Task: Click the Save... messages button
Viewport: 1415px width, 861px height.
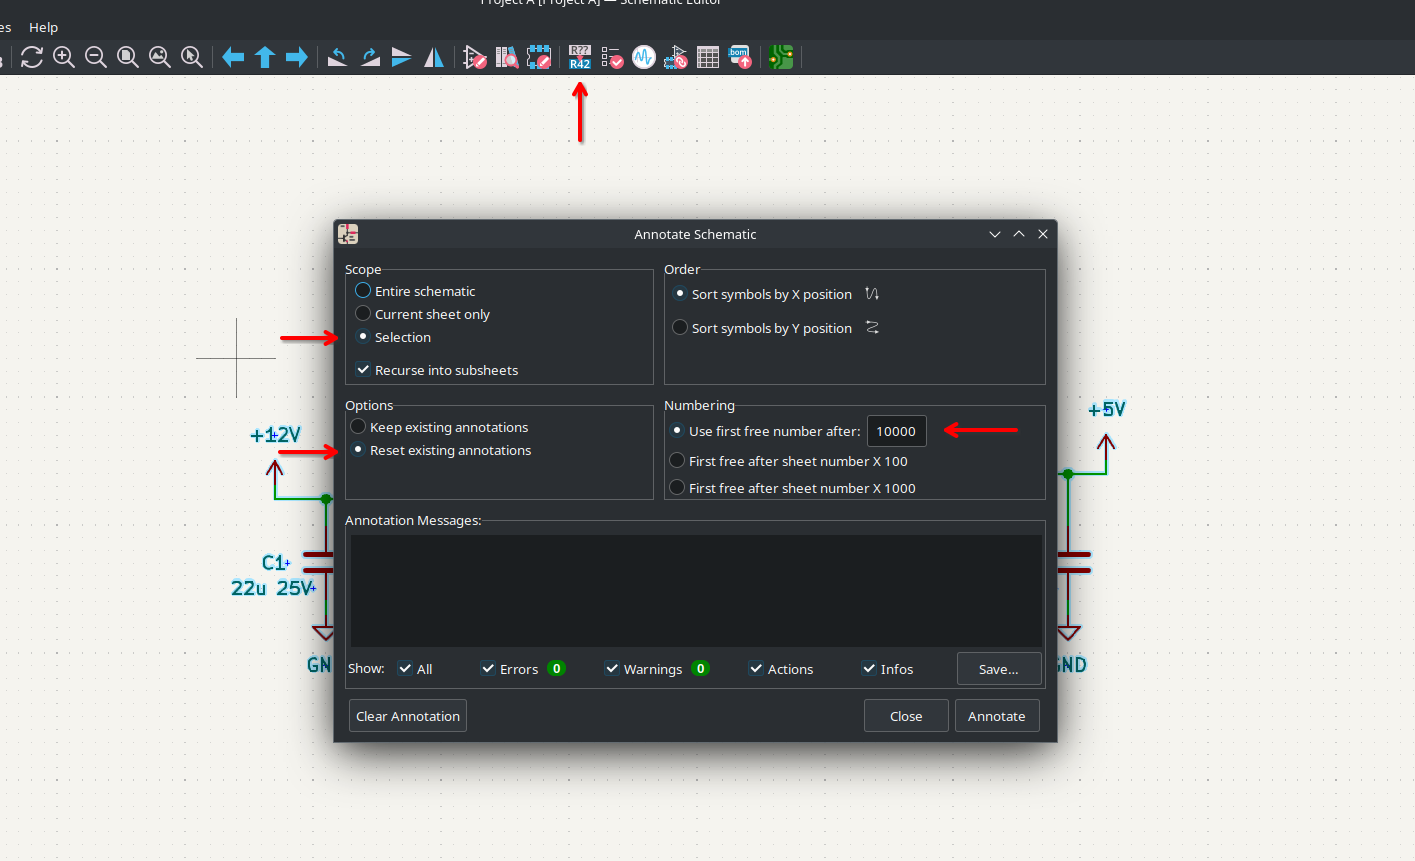Action: tap(998, 669)
